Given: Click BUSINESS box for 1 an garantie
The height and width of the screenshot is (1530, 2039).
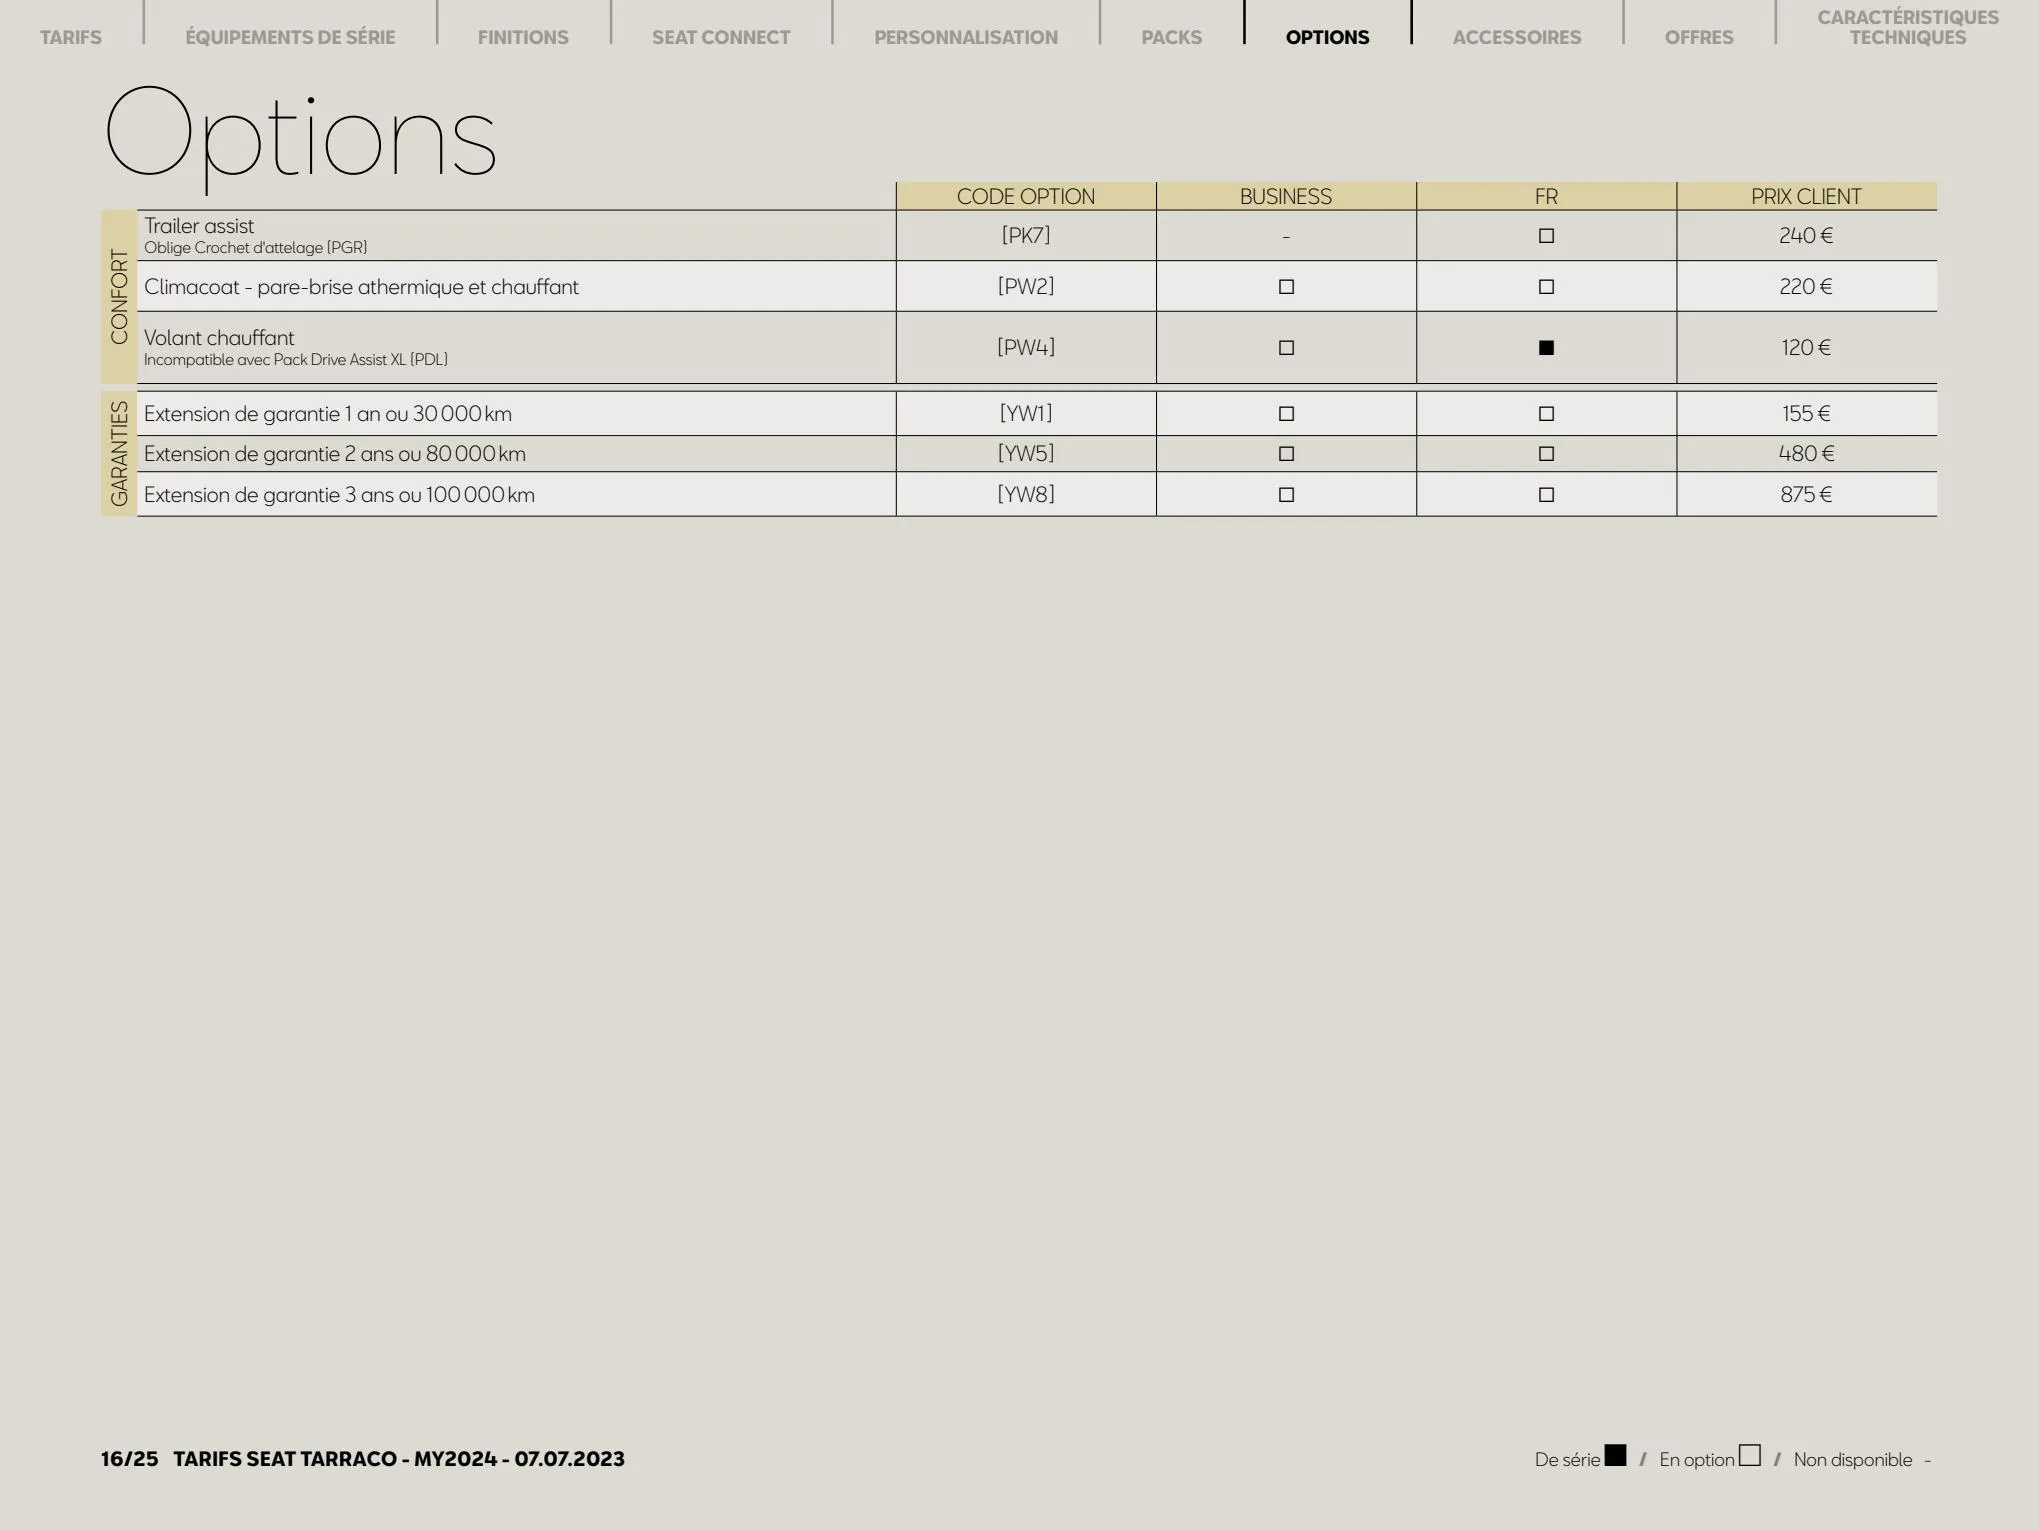Looking at the screenshot, I should coord(1286,414).
